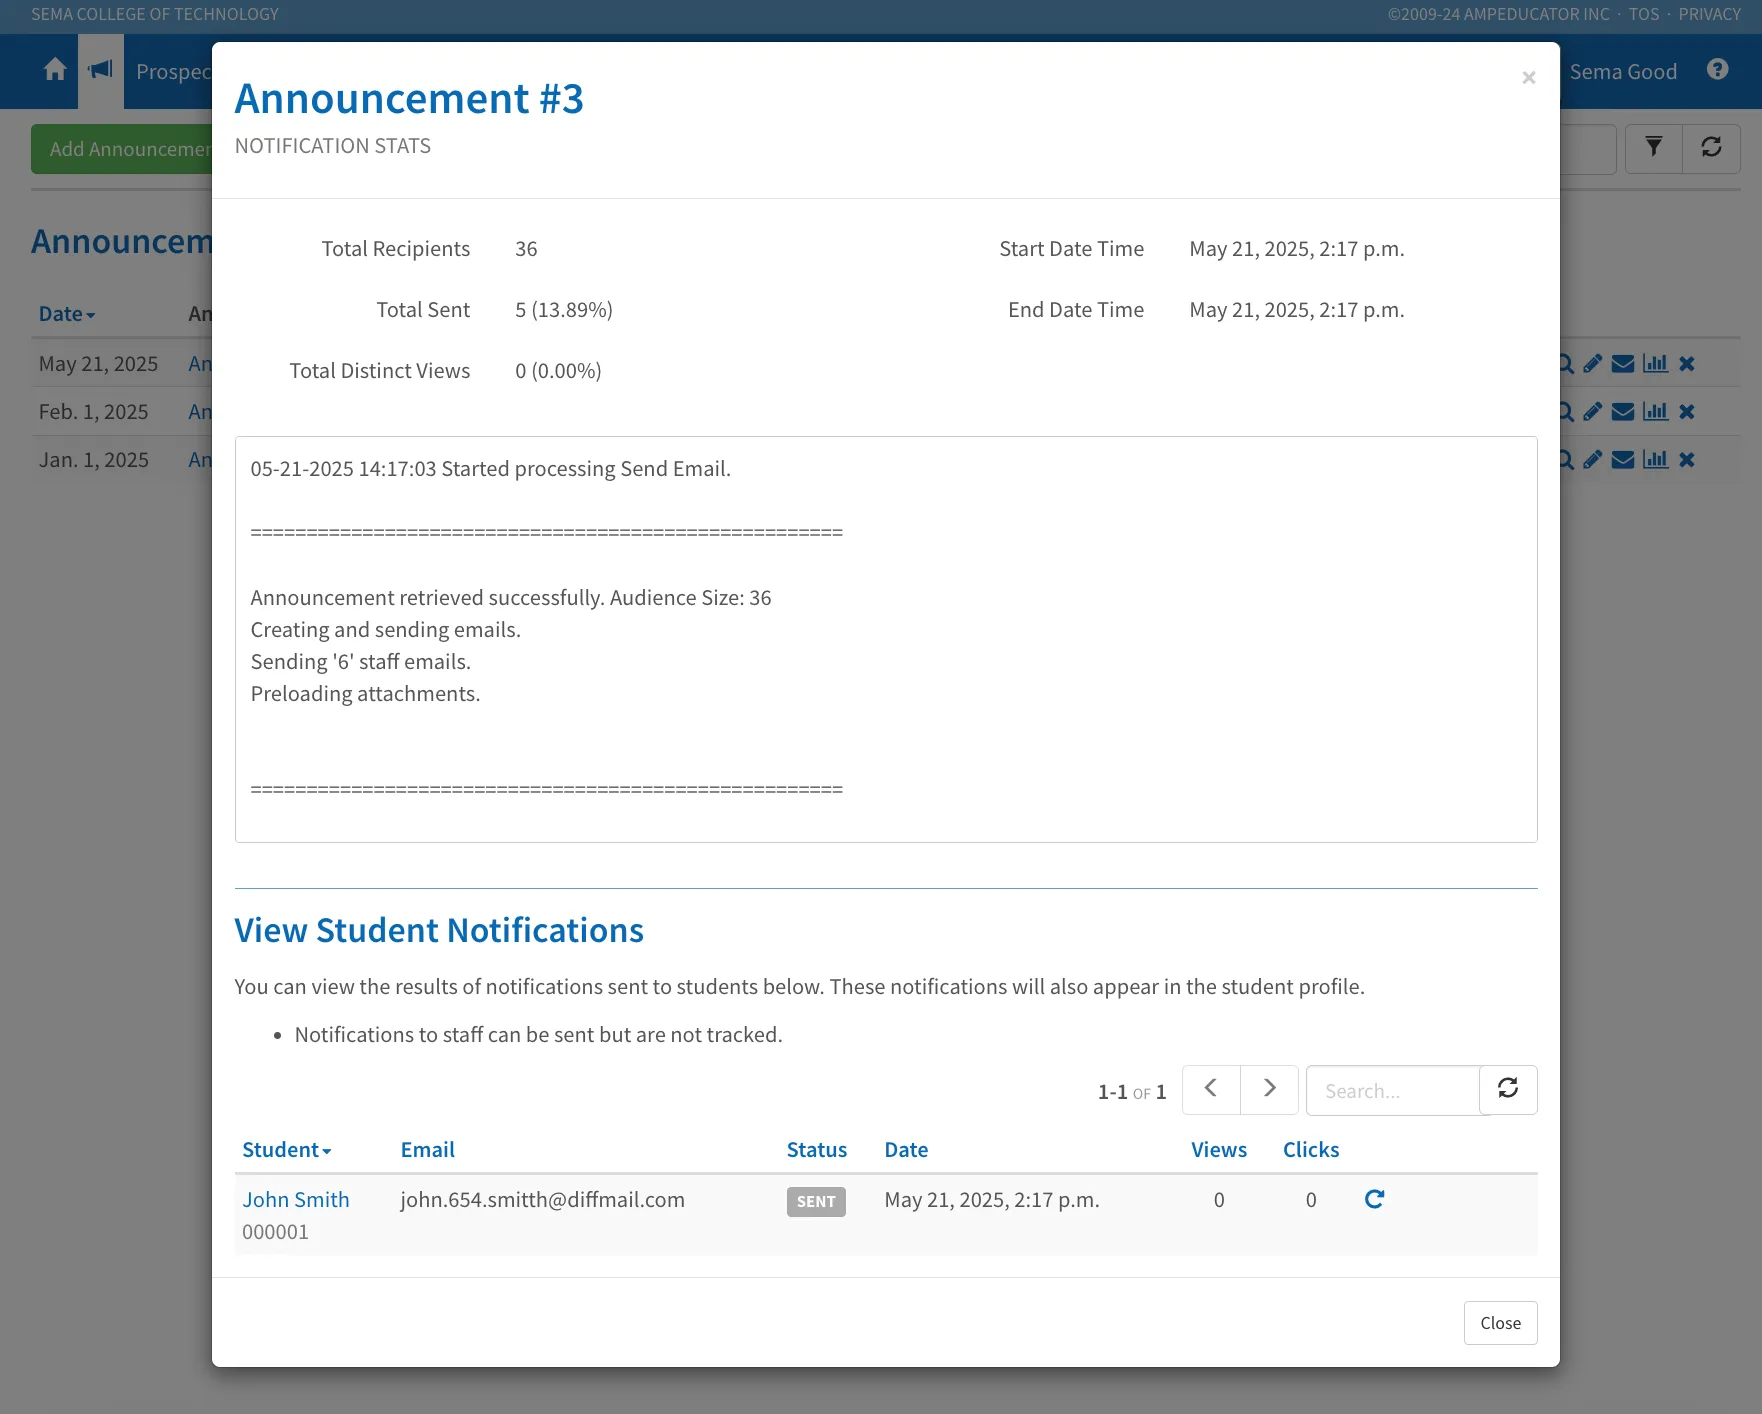1762x1414 pixels.
Task: Close the Announcement #3 modal with the X
Action: pos(1528,78)
